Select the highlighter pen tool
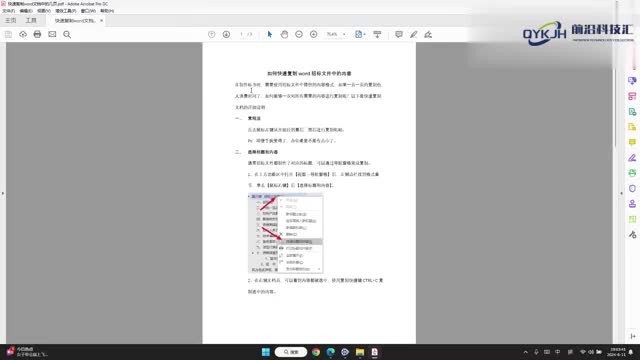This screenshot has height=360, width=640. [413, 34]
